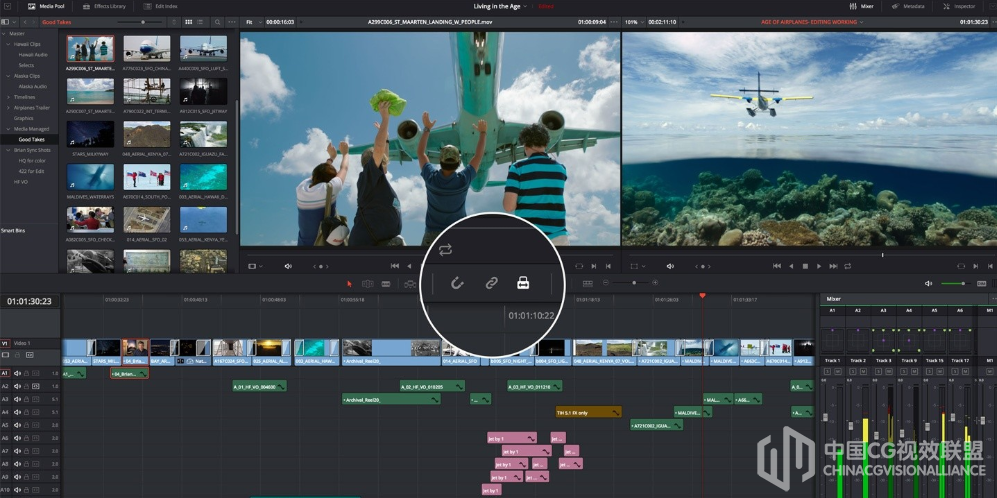Play timeline viewer in reverse
997x498 pixels.
[791, 266]
